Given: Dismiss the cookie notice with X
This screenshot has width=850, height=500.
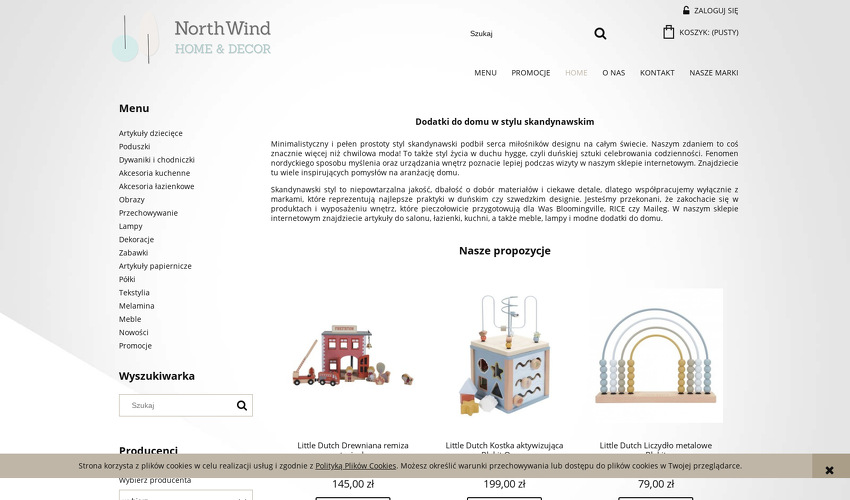Looking at the screenshot, I should tap(829, 470).
